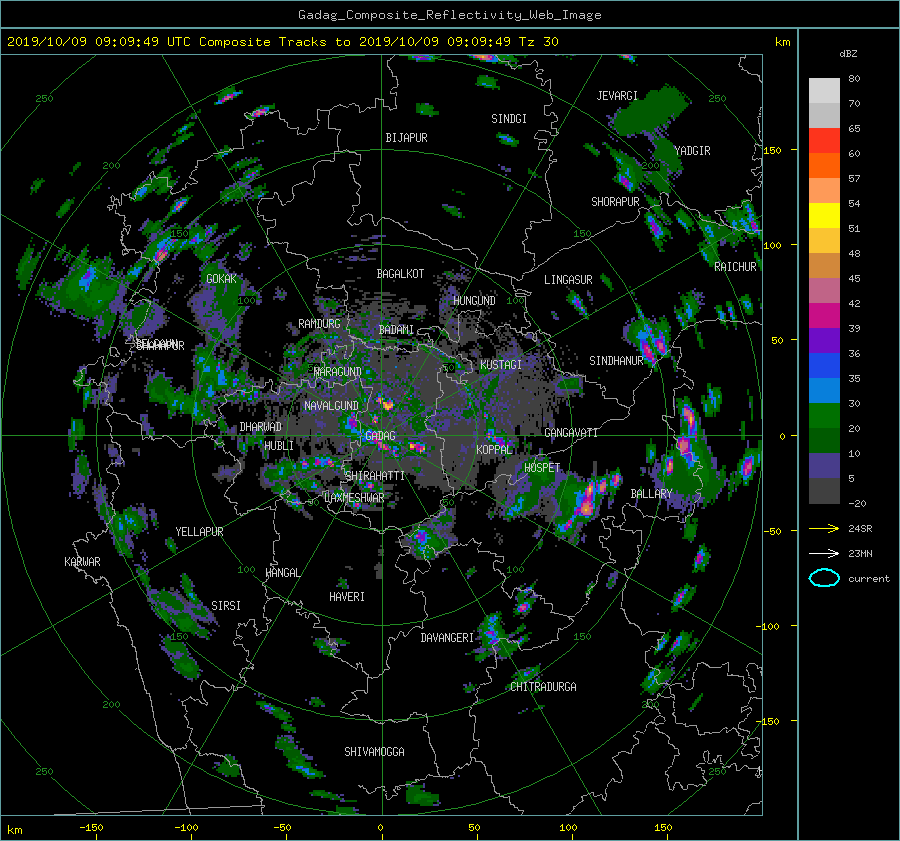The width and height of the screenshot is (900, 841).
Task: Click the RAICHUR city label
Action: 735,267
